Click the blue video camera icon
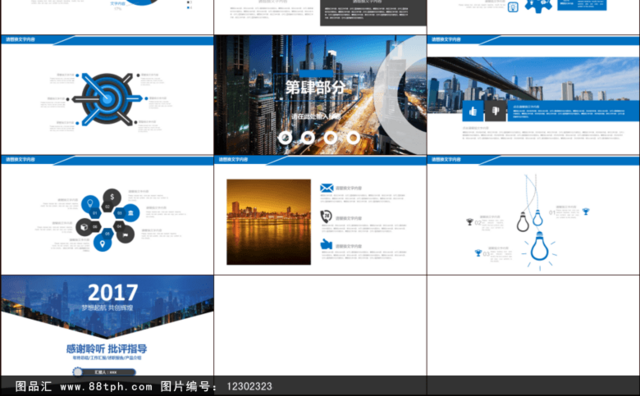 click(x=326, y=244)
